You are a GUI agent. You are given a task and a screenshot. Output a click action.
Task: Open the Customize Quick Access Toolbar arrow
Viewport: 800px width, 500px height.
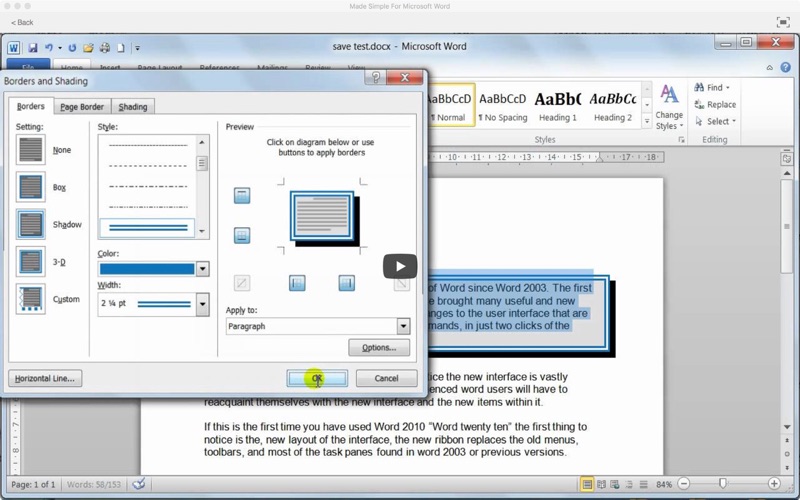click(137, 48)
